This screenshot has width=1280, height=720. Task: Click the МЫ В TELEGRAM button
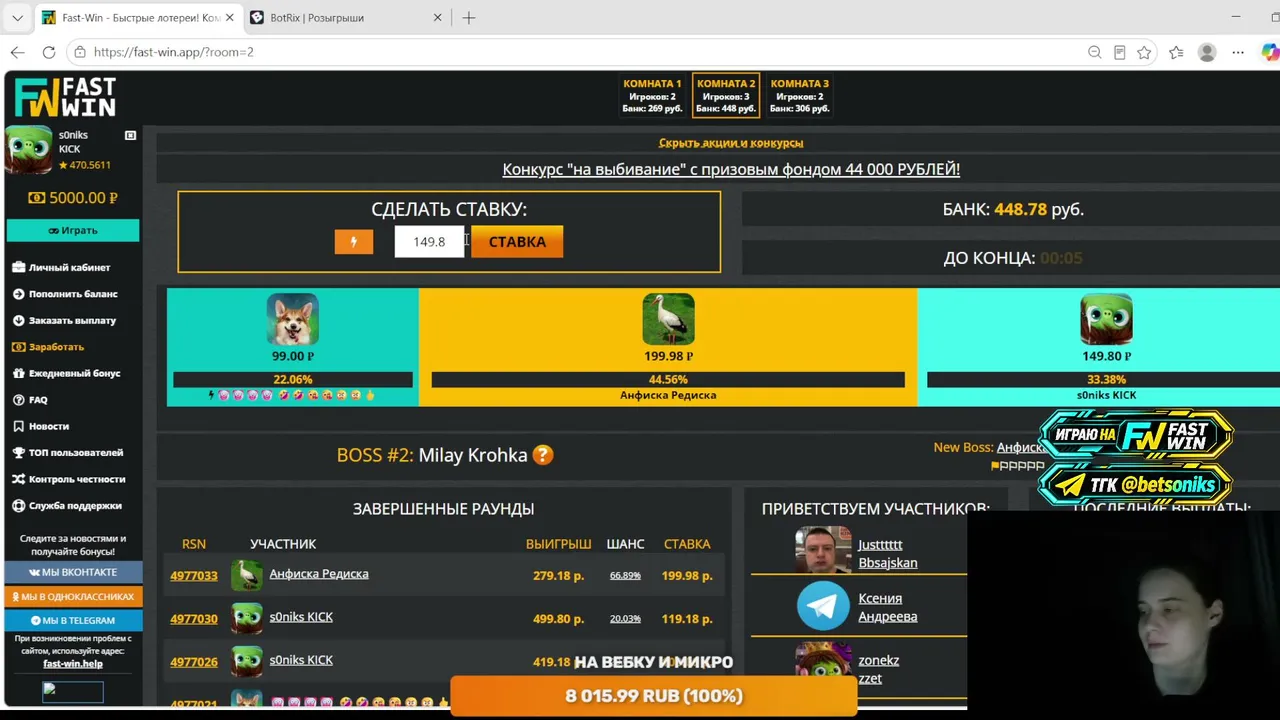coord(73,620)
